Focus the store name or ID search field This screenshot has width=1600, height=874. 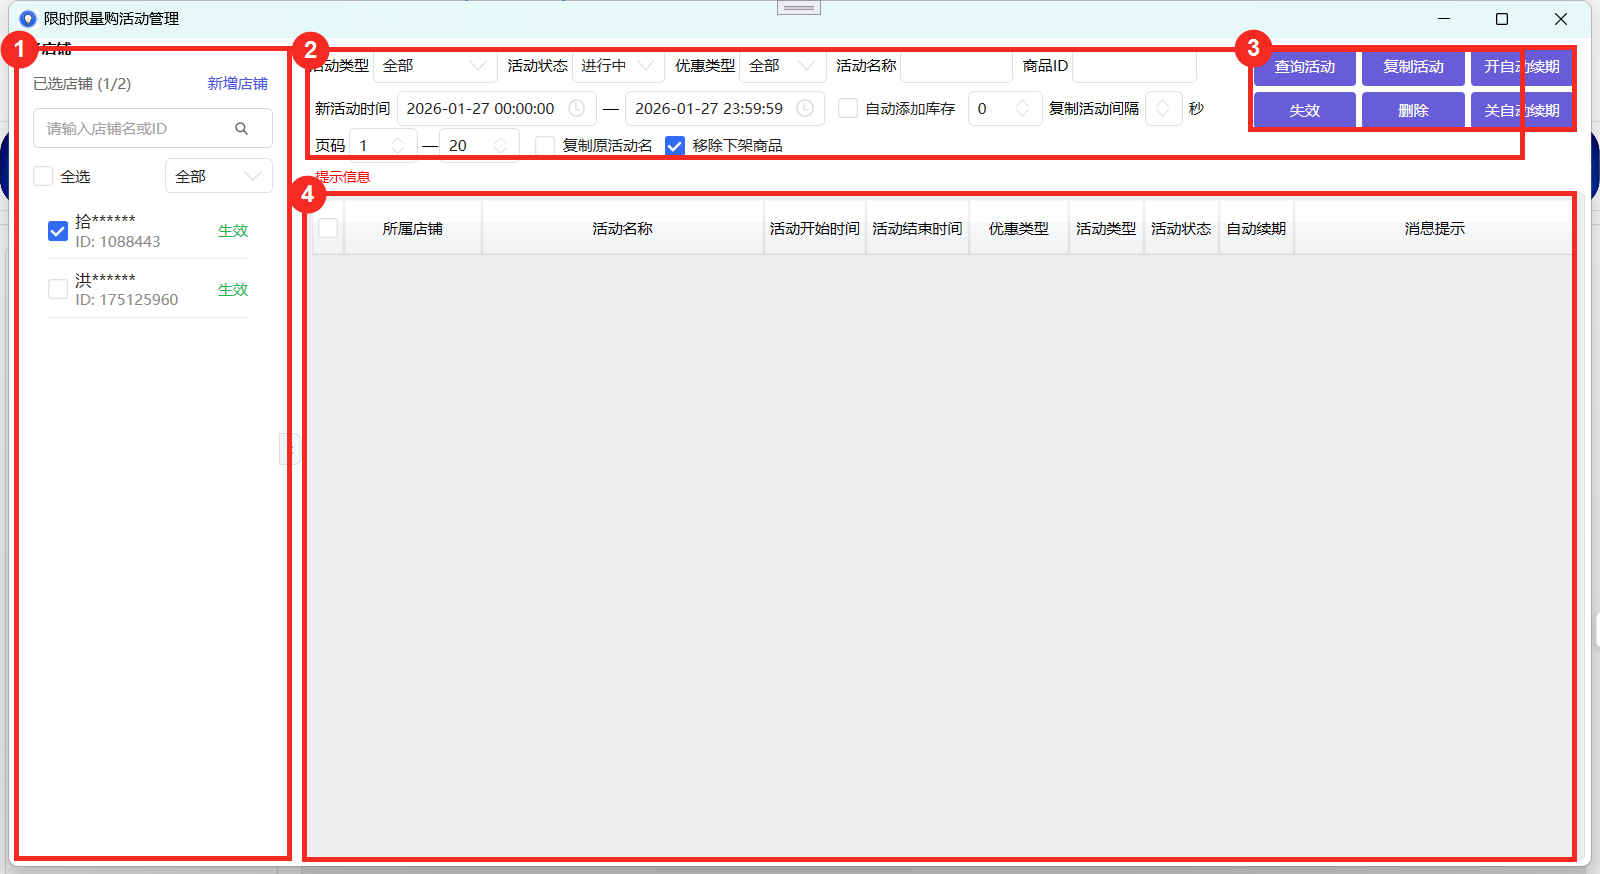[x=153, y=128]
